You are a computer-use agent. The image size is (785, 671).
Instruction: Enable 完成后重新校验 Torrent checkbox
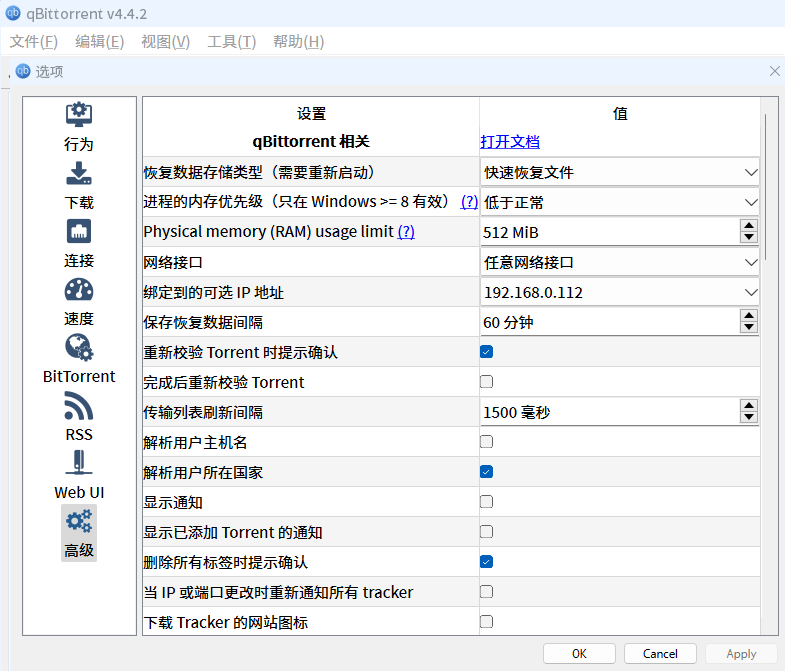click(x=486, y=382)
